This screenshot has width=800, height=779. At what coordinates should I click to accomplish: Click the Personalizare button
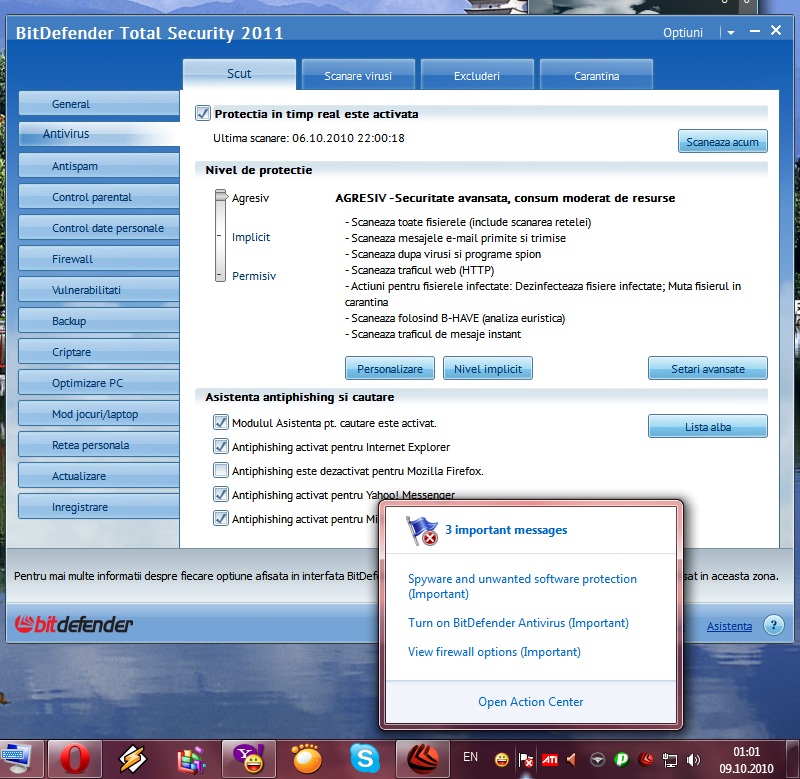(x=390, y=368)
